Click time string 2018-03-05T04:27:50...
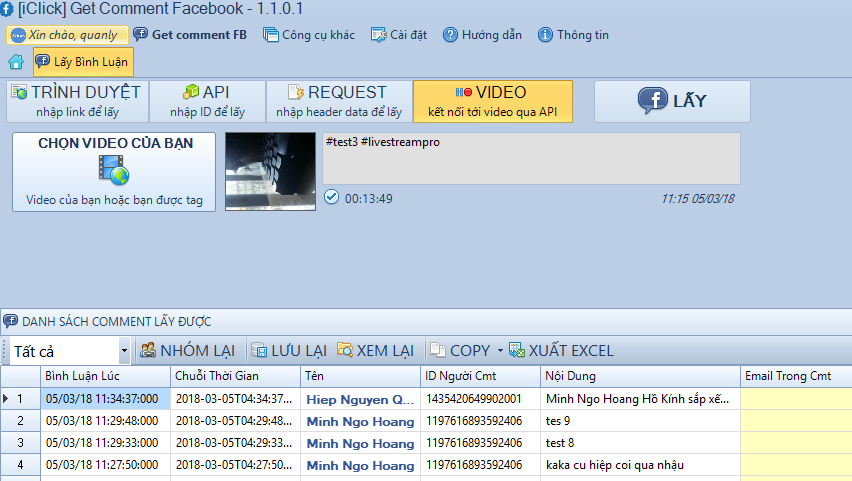 235,465
